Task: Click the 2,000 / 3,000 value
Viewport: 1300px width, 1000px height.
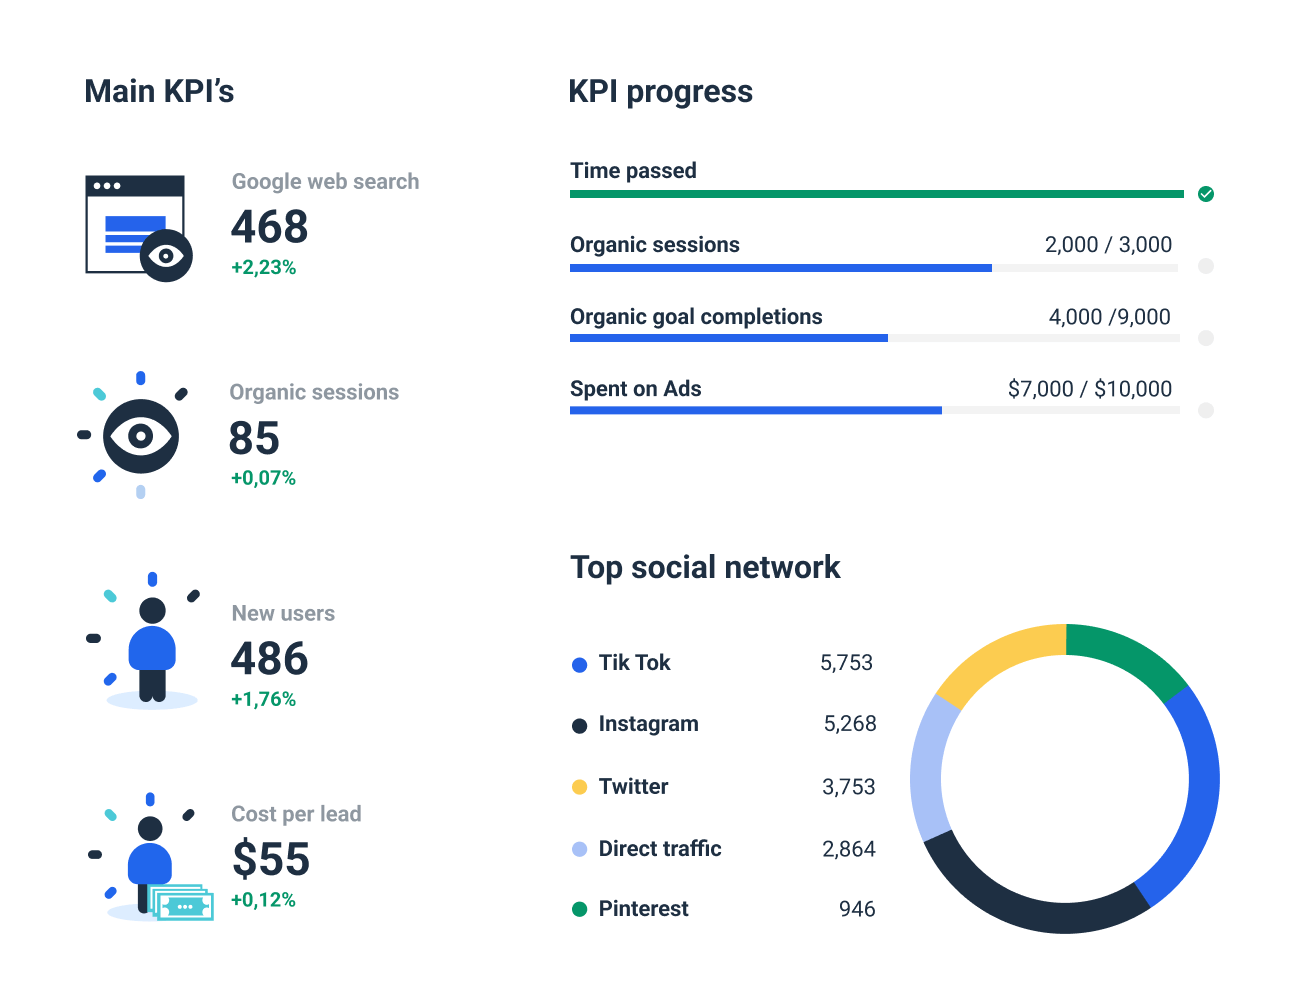Action: [x=1108, y=245]
